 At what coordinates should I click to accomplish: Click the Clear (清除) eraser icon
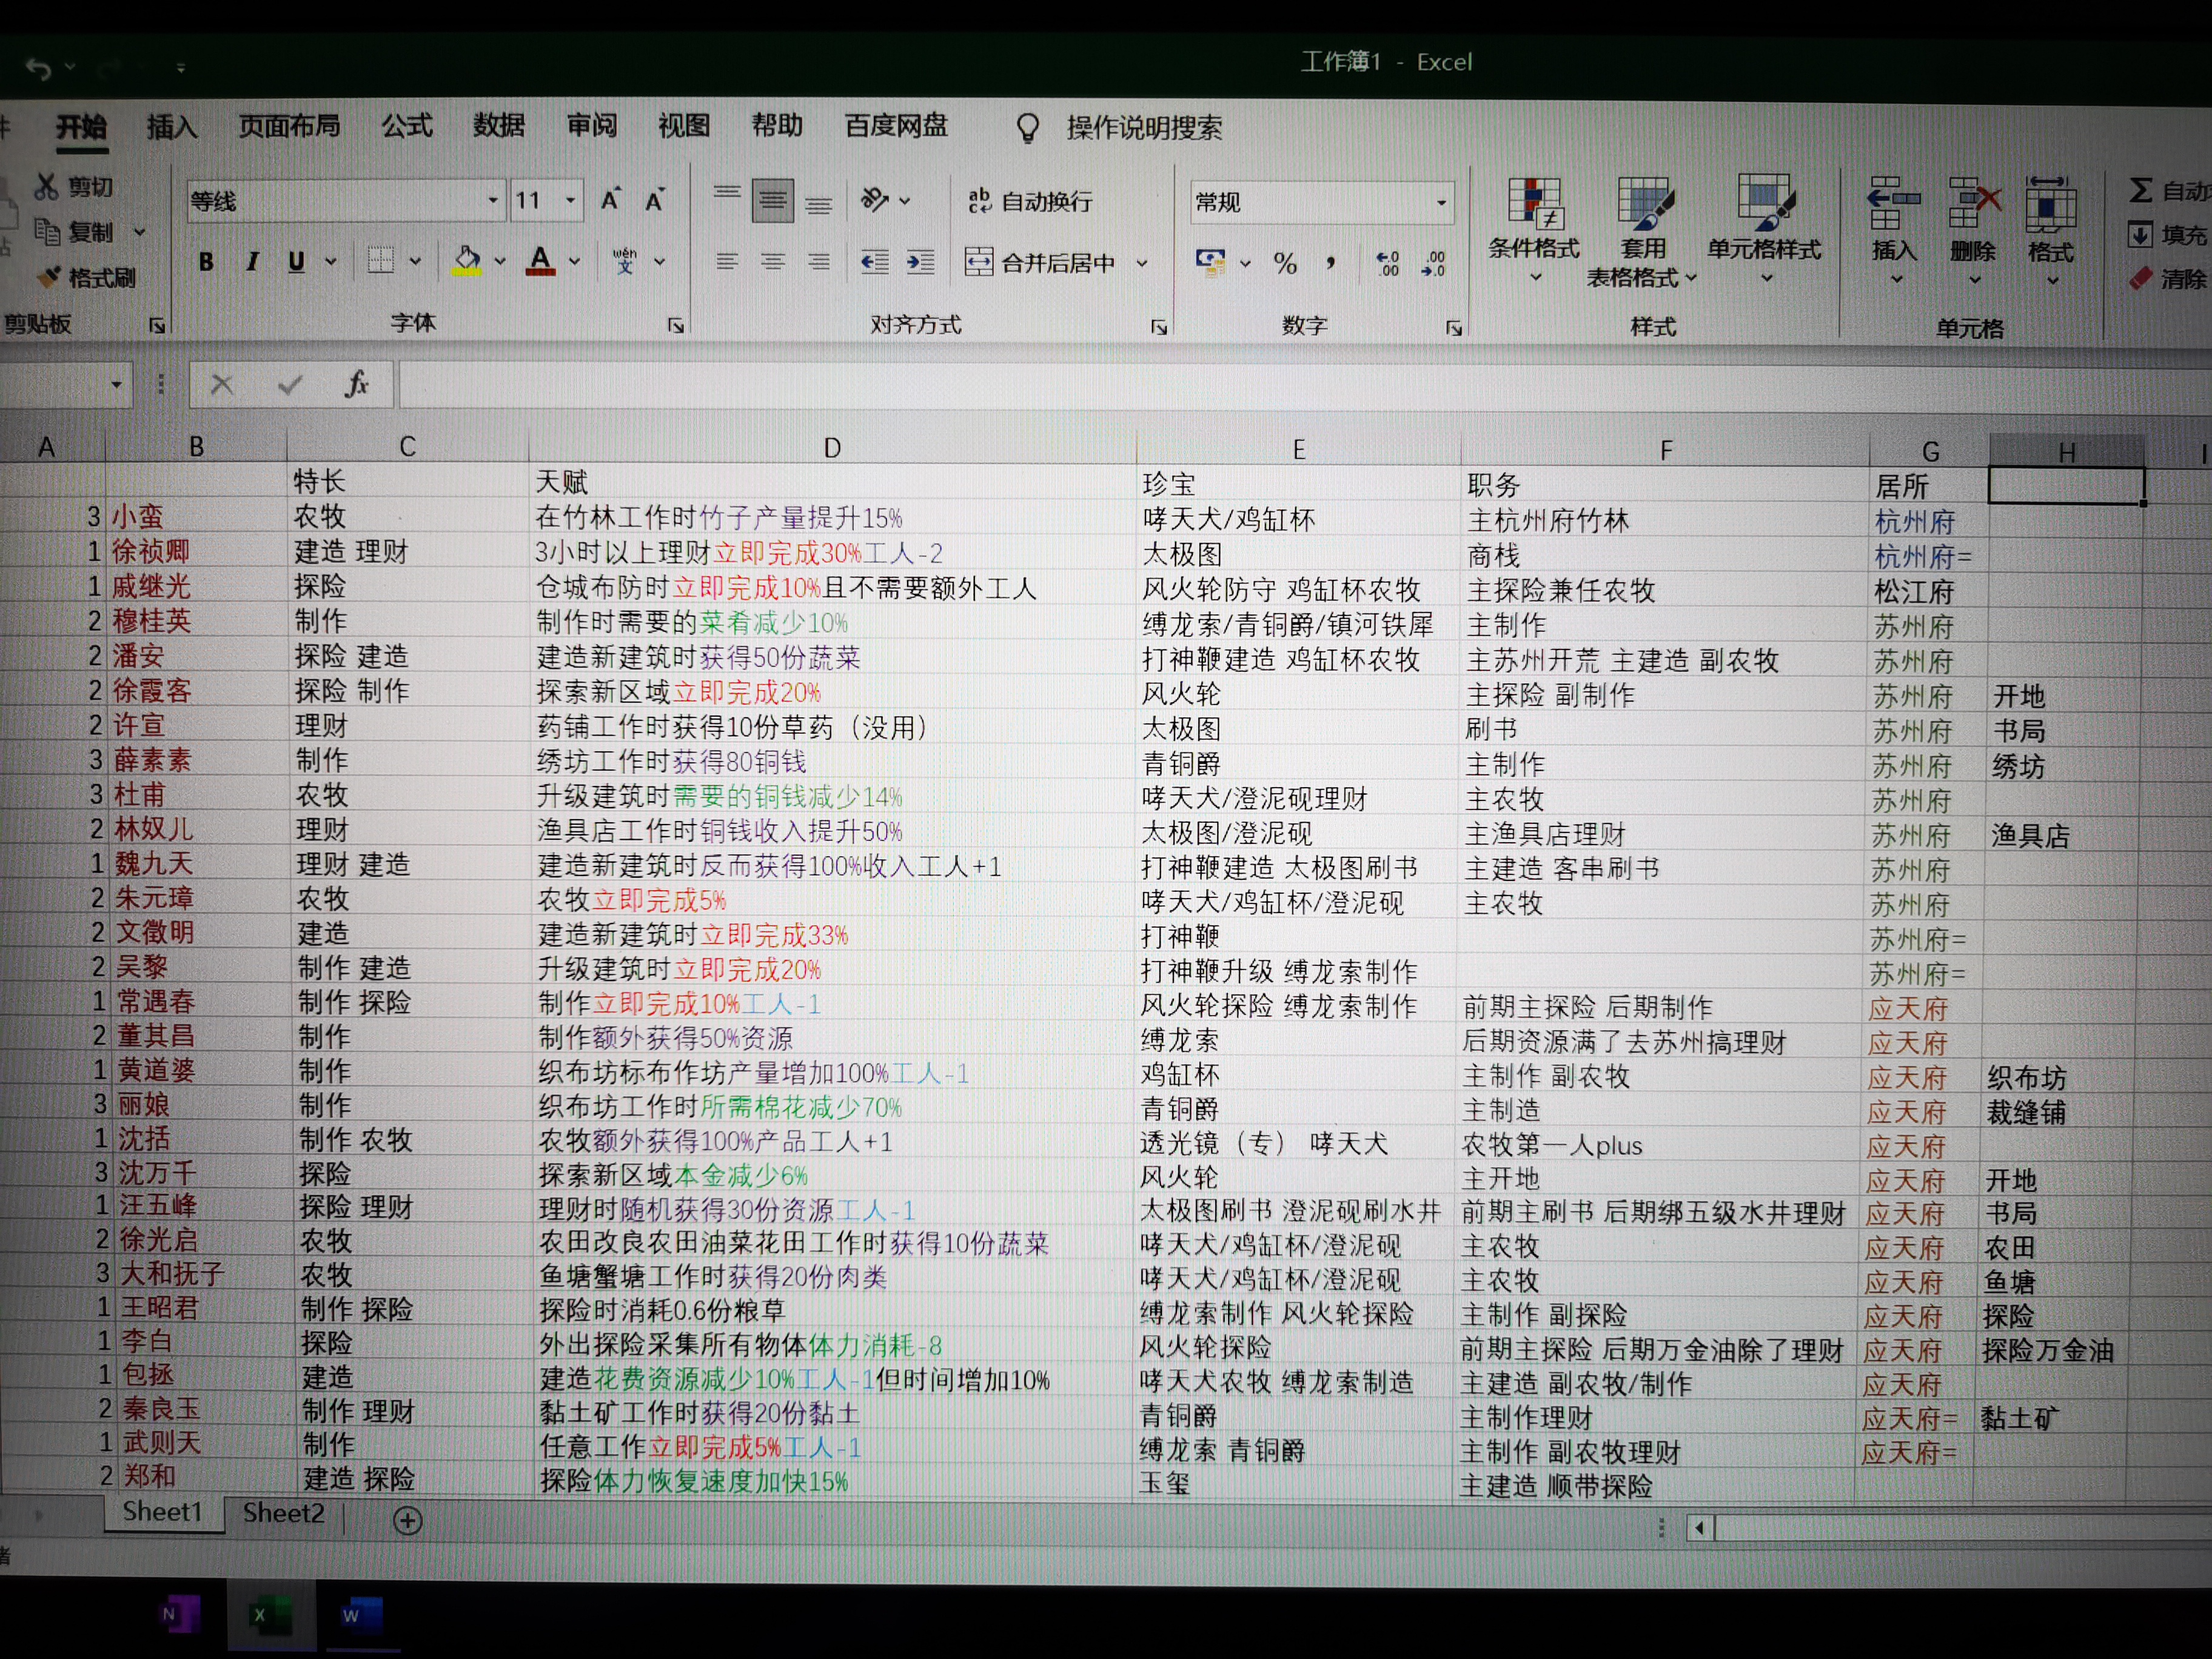point(2140,279)
